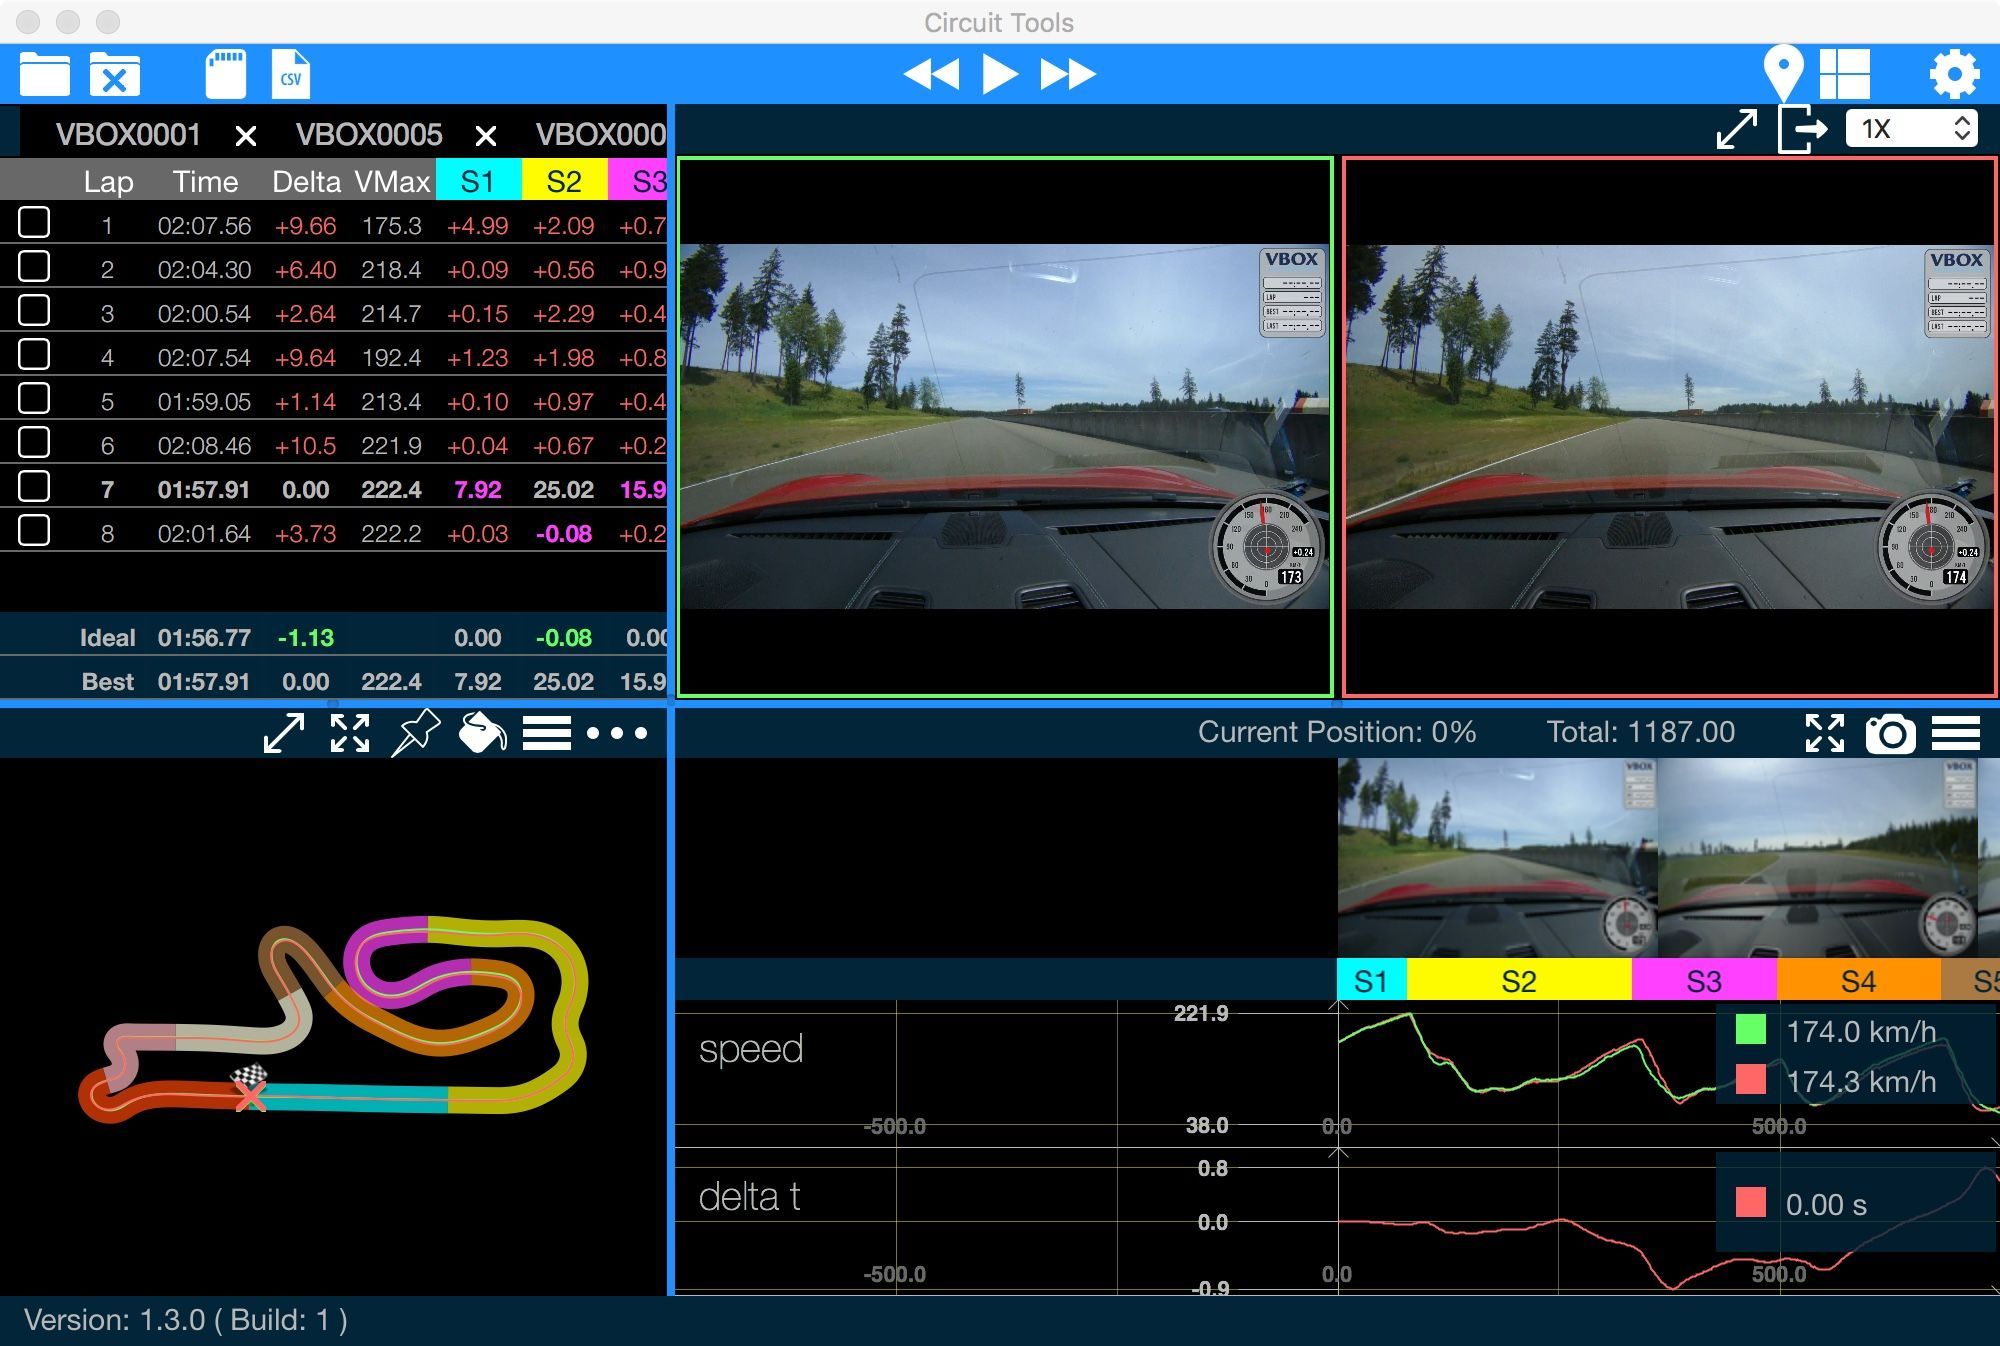Open the graph panel hamburger menu
The image size is (2000, 1346).
point(1955,733)
